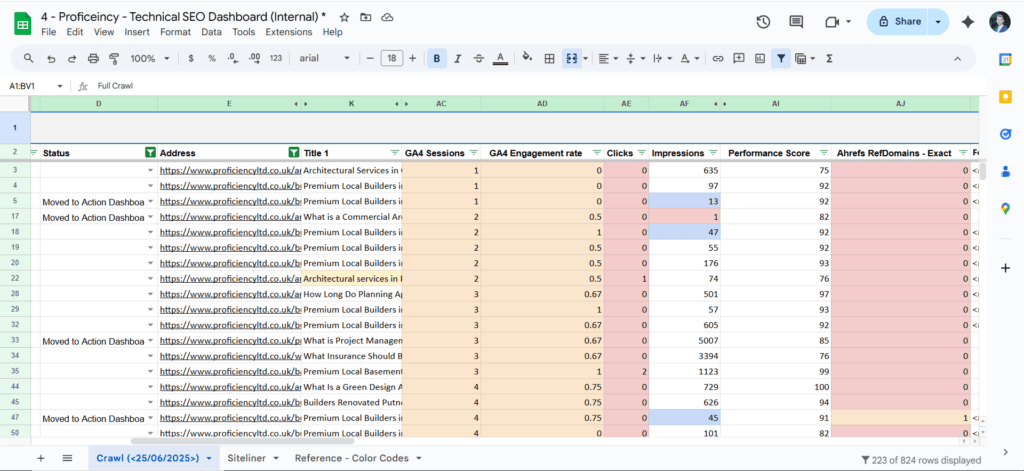Increase decimal places icon
Viewport: 1024px width, 471px height.
pos(255,59)
